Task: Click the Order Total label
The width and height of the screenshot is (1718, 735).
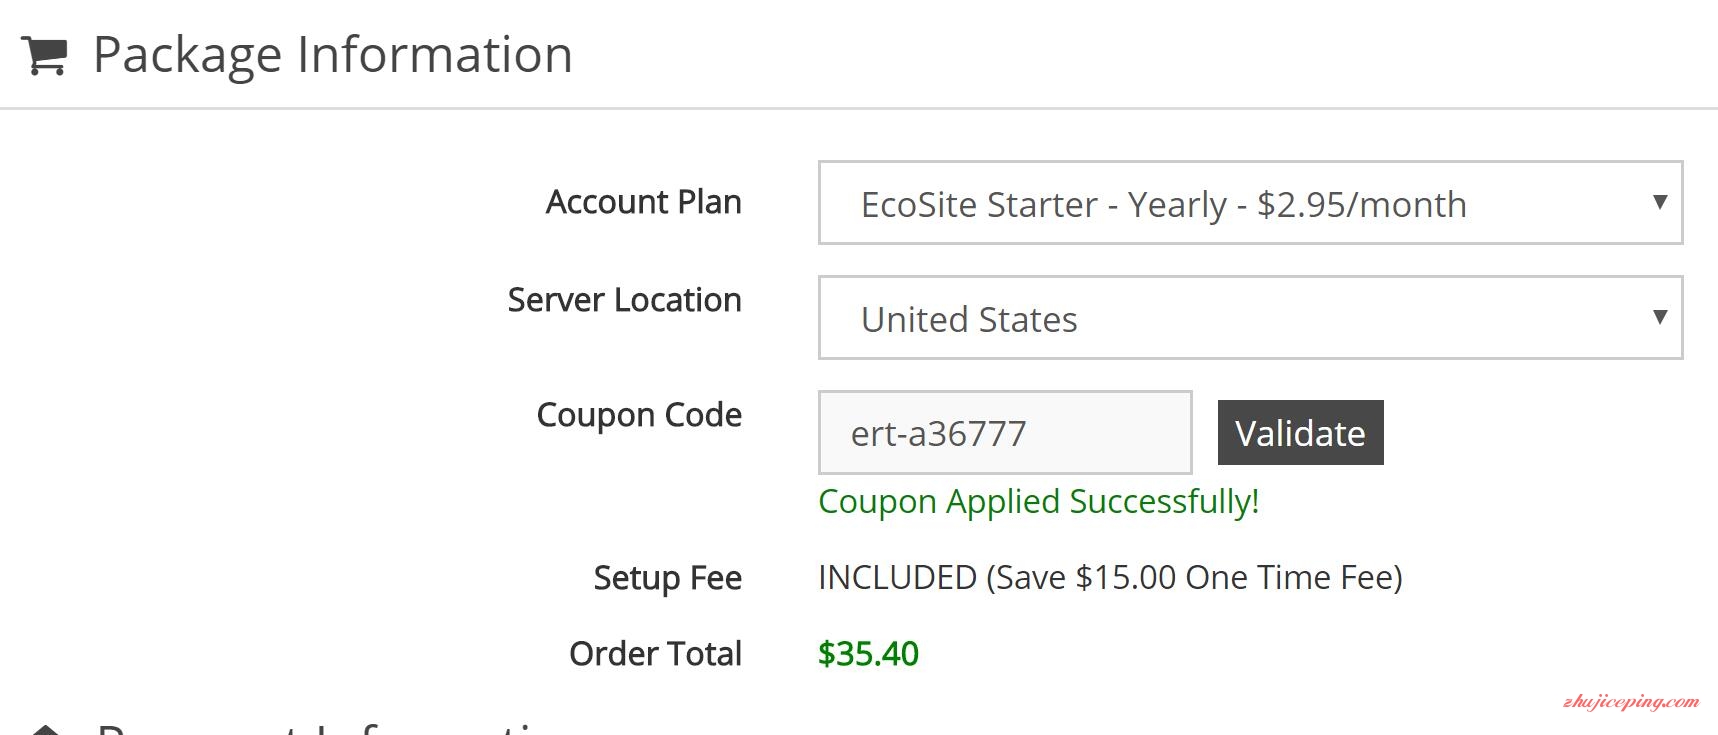Action: pyautogui.click(x=655, y=654)
